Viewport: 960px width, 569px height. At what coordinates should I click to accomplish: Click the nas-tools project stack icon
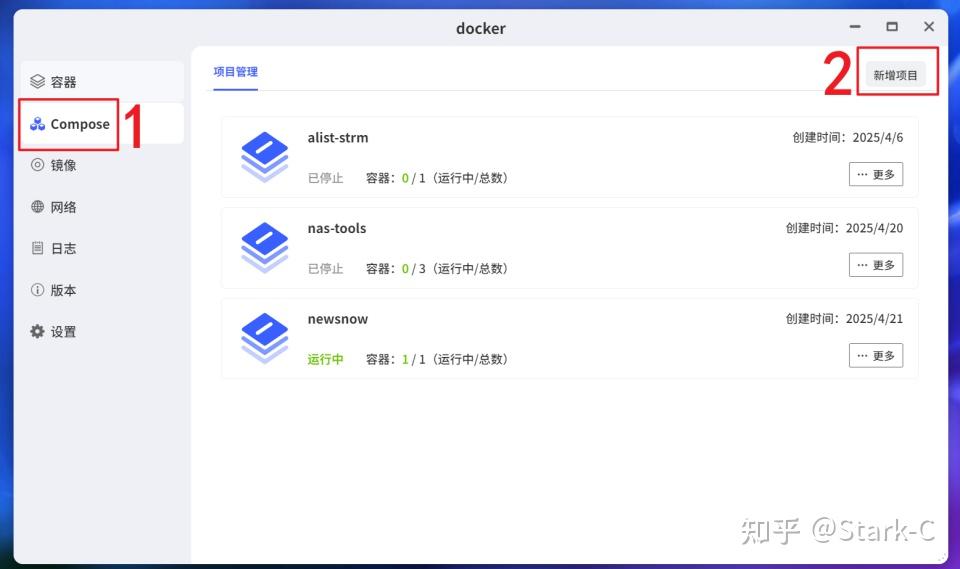point(264,247)
